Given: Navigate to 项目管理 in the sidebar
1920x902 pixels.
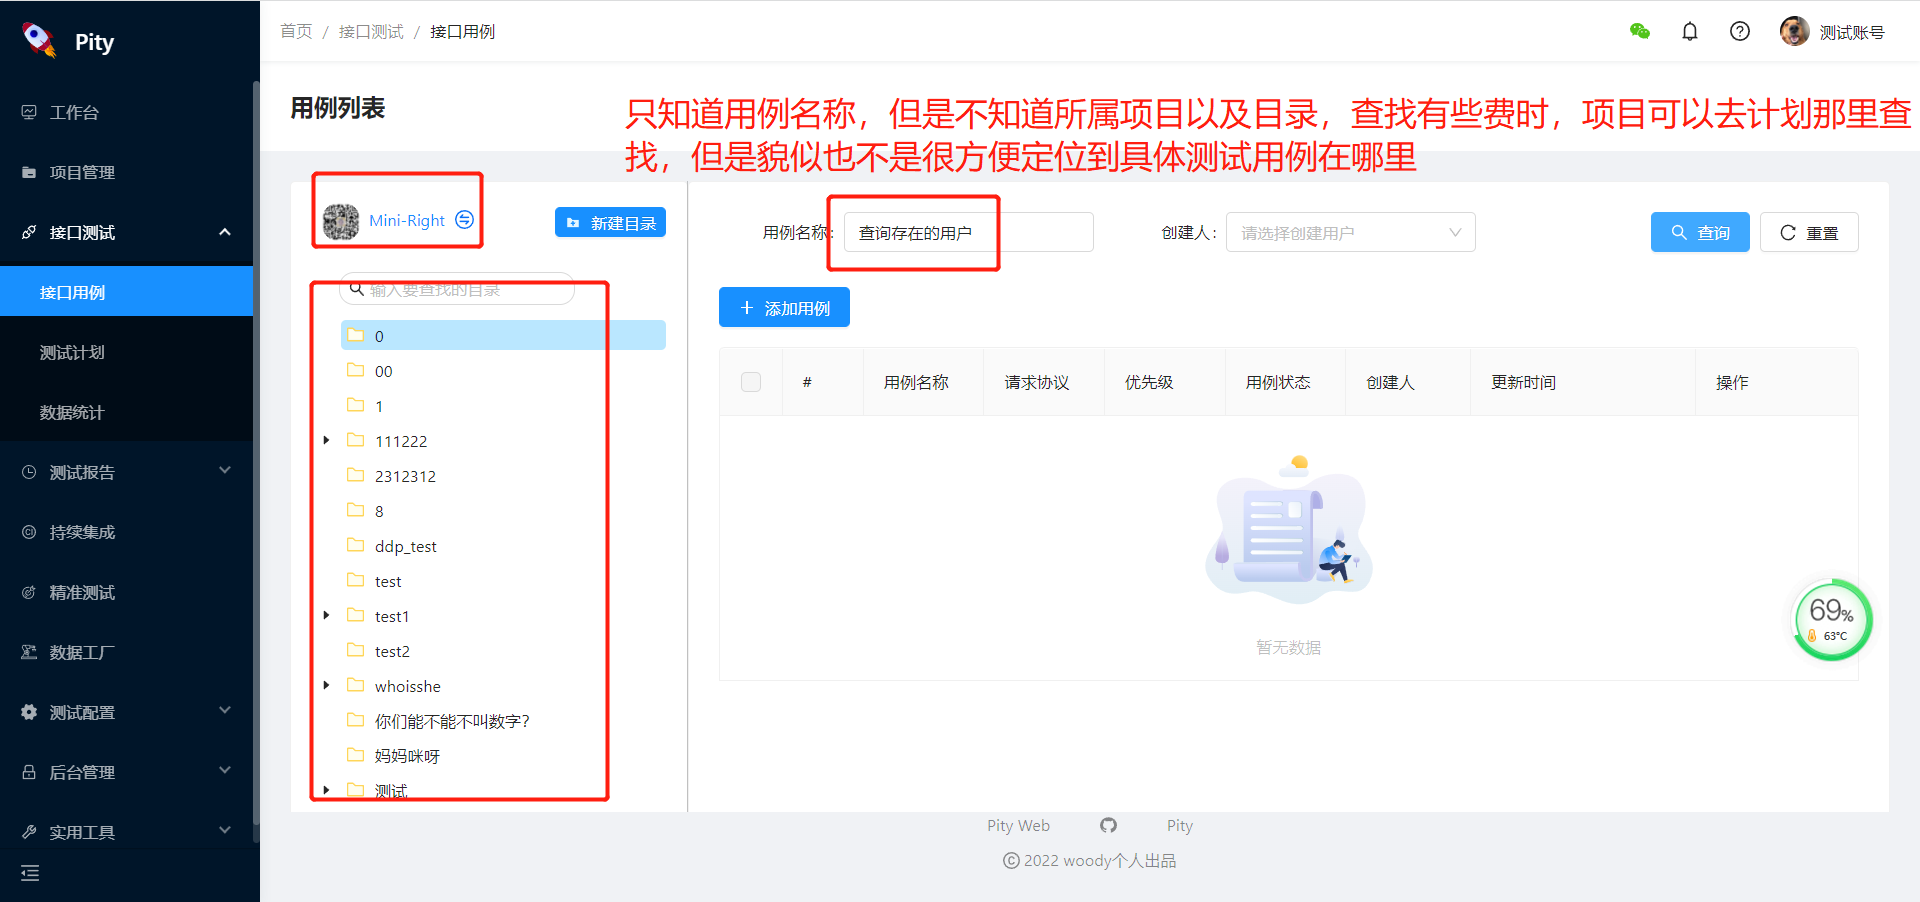Looking at the screenshot, I should [80, 172].
